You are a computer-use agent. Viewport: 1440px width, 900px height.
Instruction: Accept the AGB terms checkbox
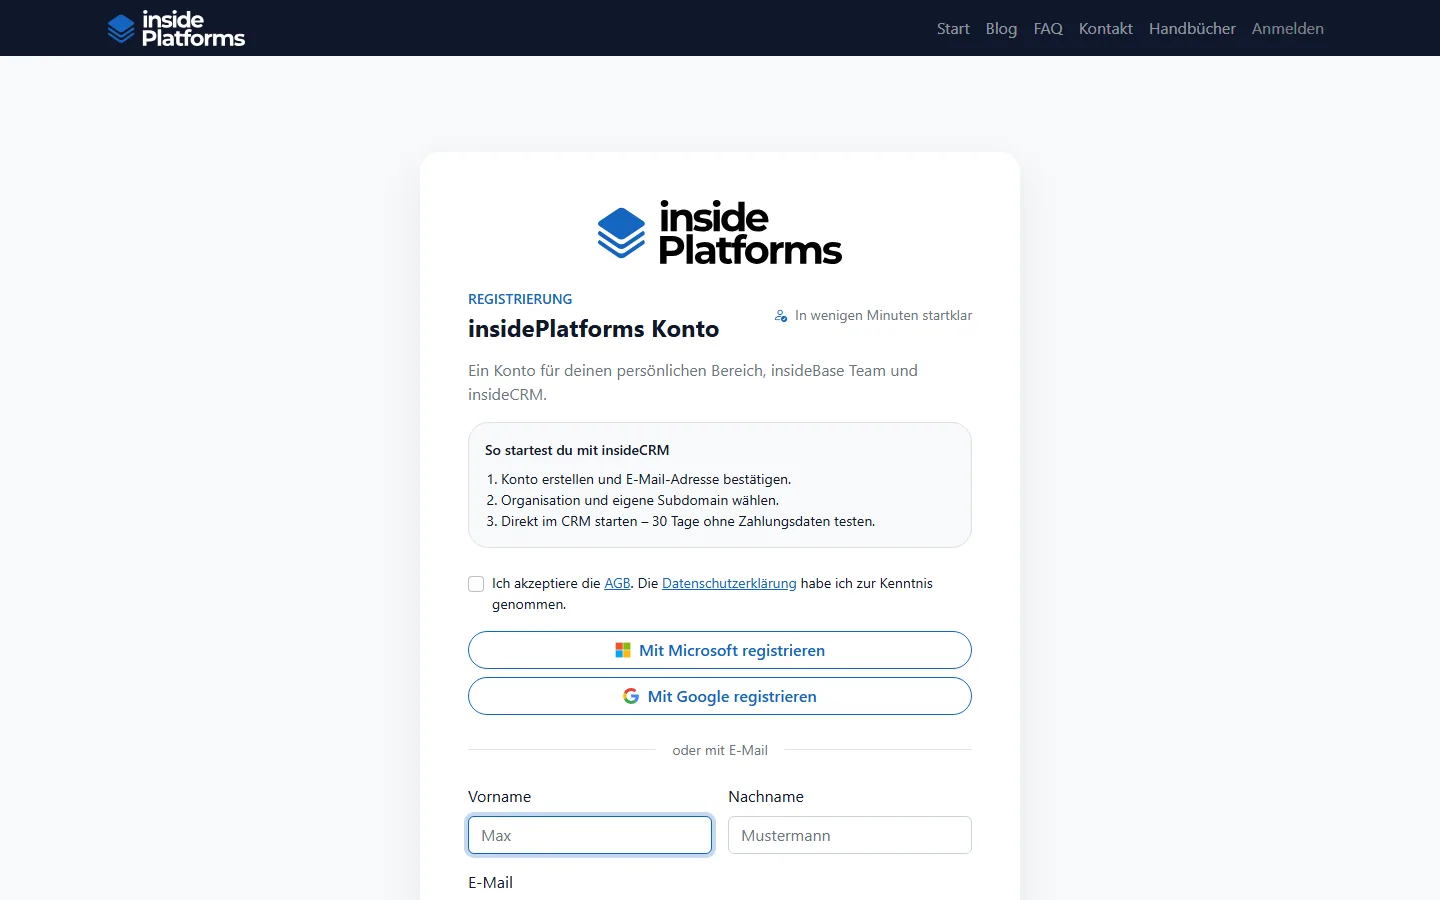pyautogui.click(x=476, y=584)
